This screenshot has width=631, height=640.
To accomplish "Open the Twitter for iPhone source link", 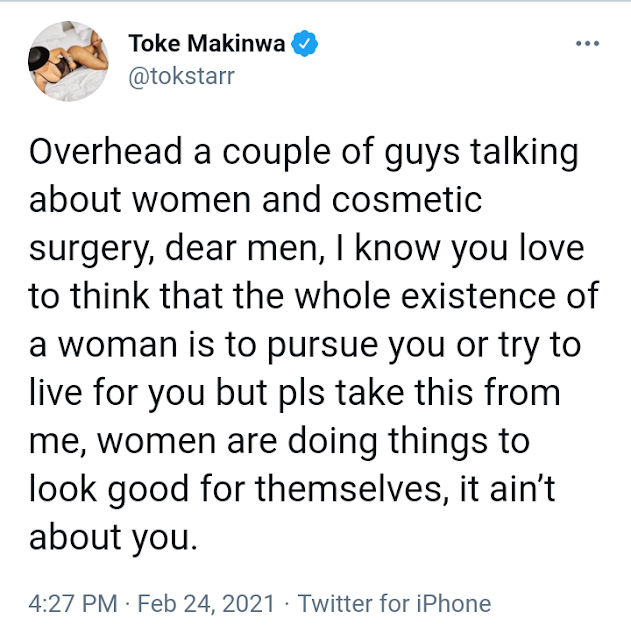I will (394, 604).
